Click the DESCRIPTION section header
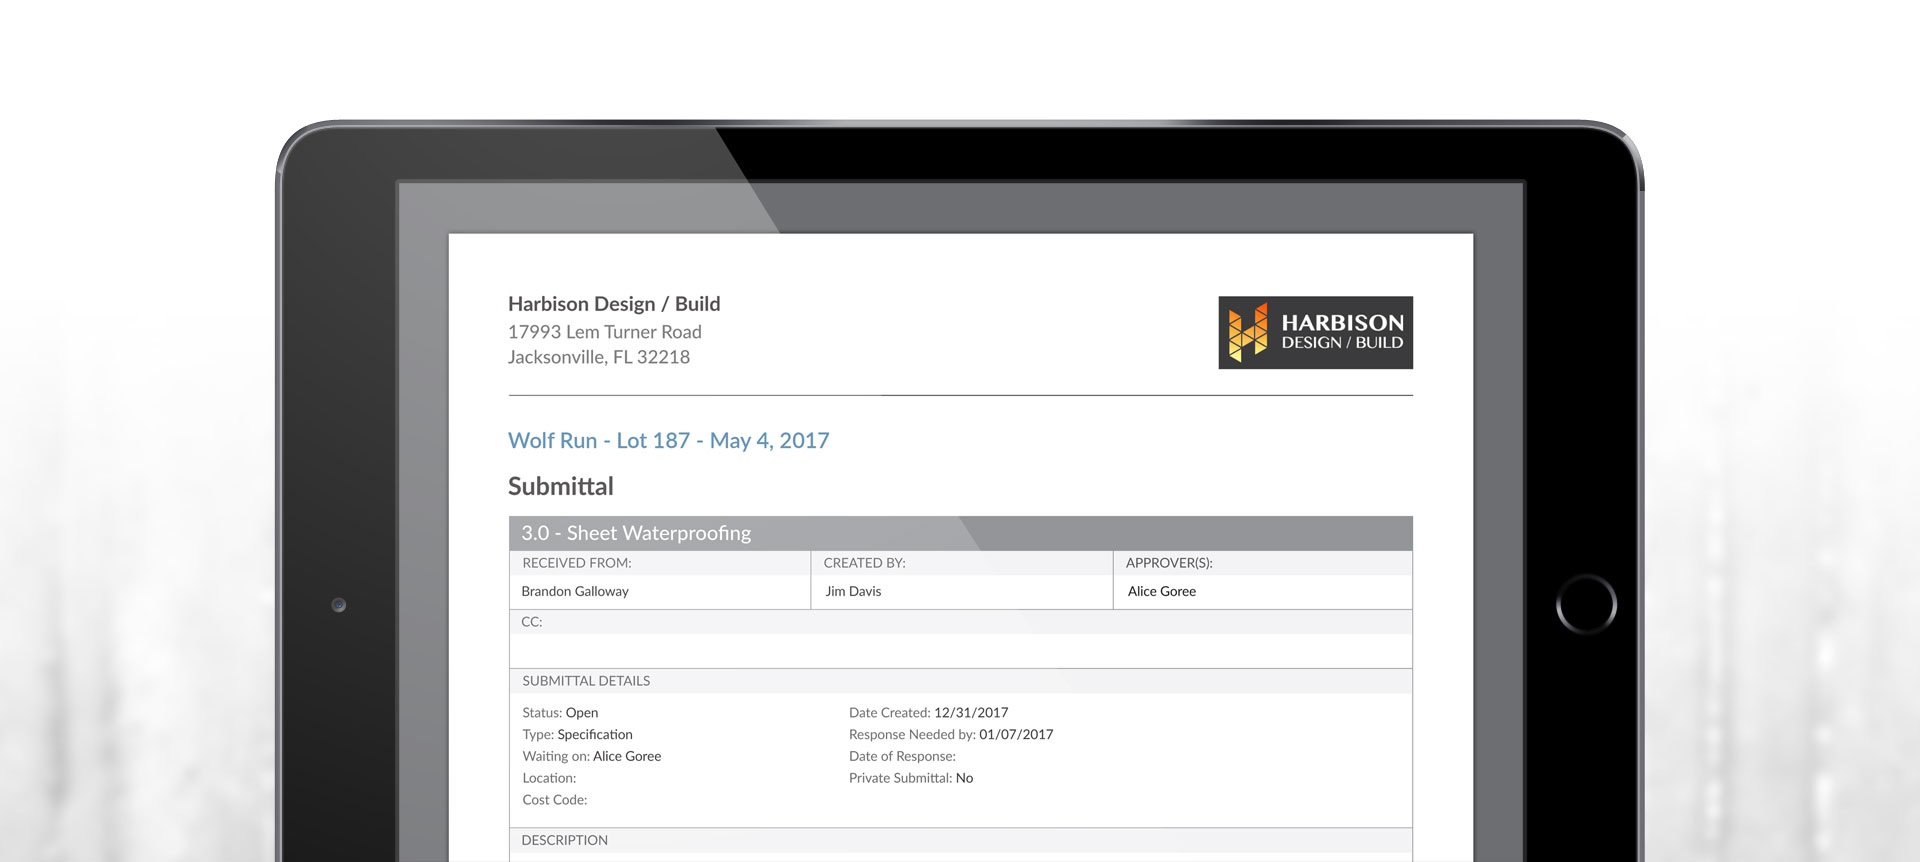Image resolution: width=1920 pixels, height=862 pixels. 960,840
